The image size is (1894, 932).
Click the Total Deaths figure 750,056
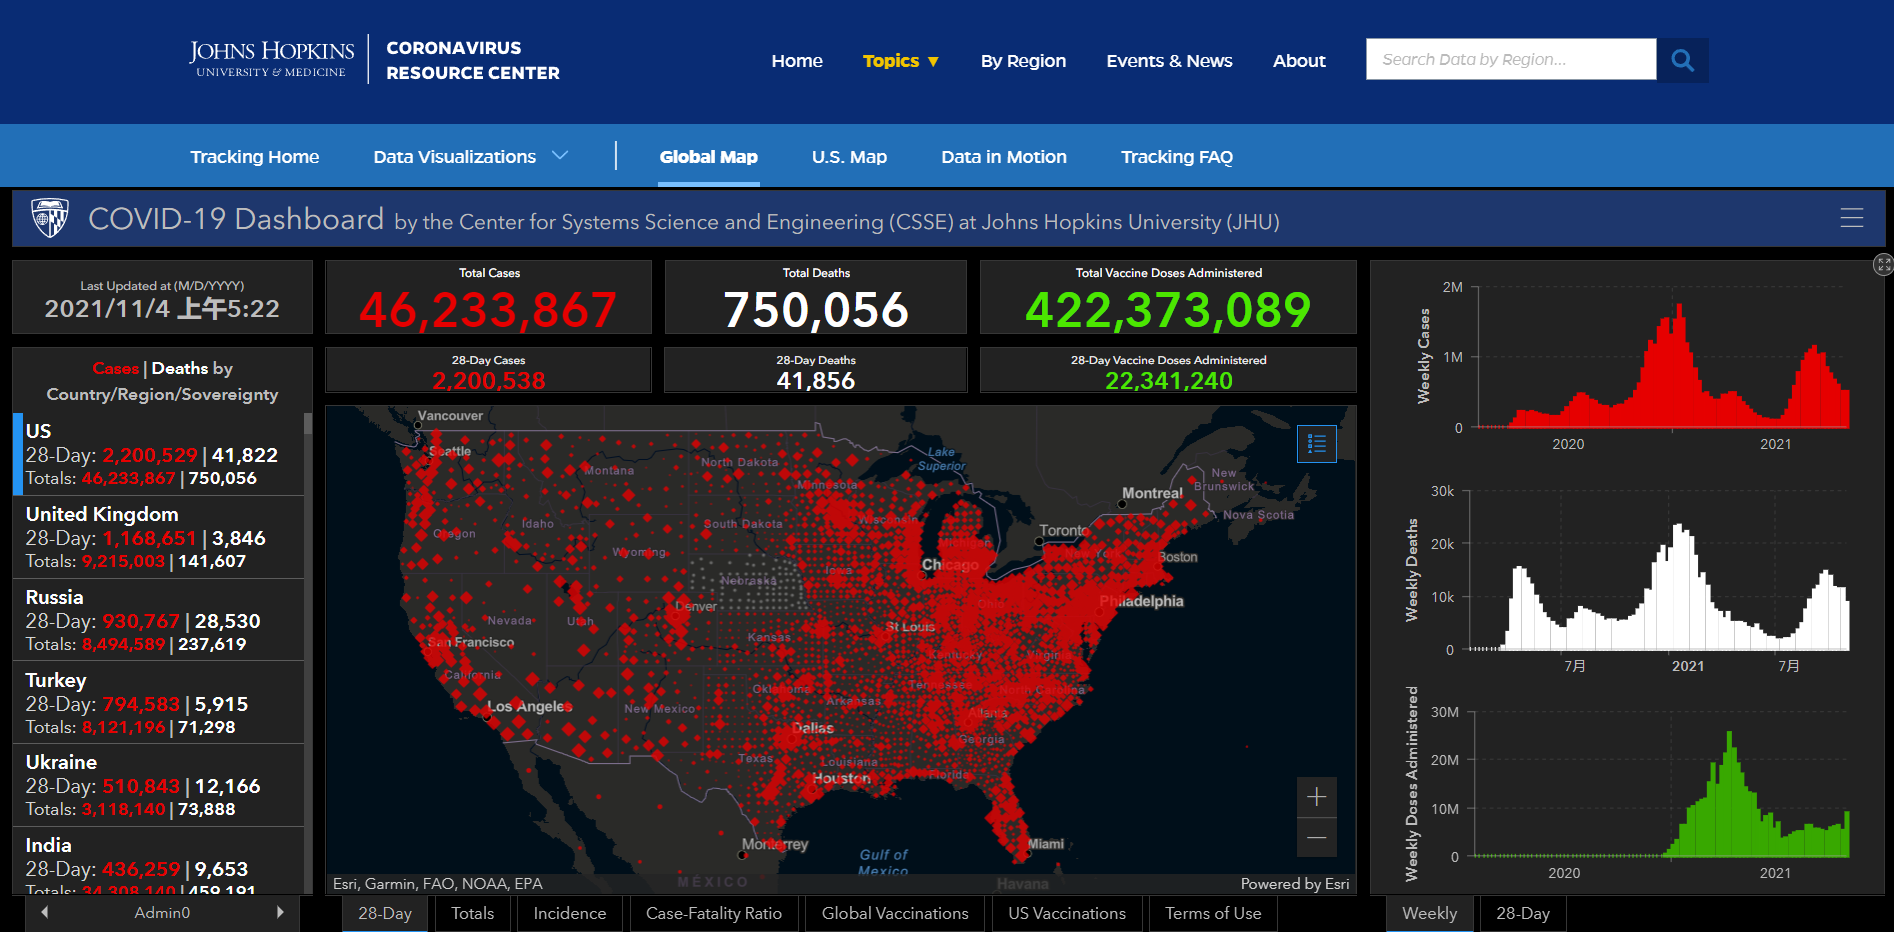pyautogui.click(x=816, y=310)
